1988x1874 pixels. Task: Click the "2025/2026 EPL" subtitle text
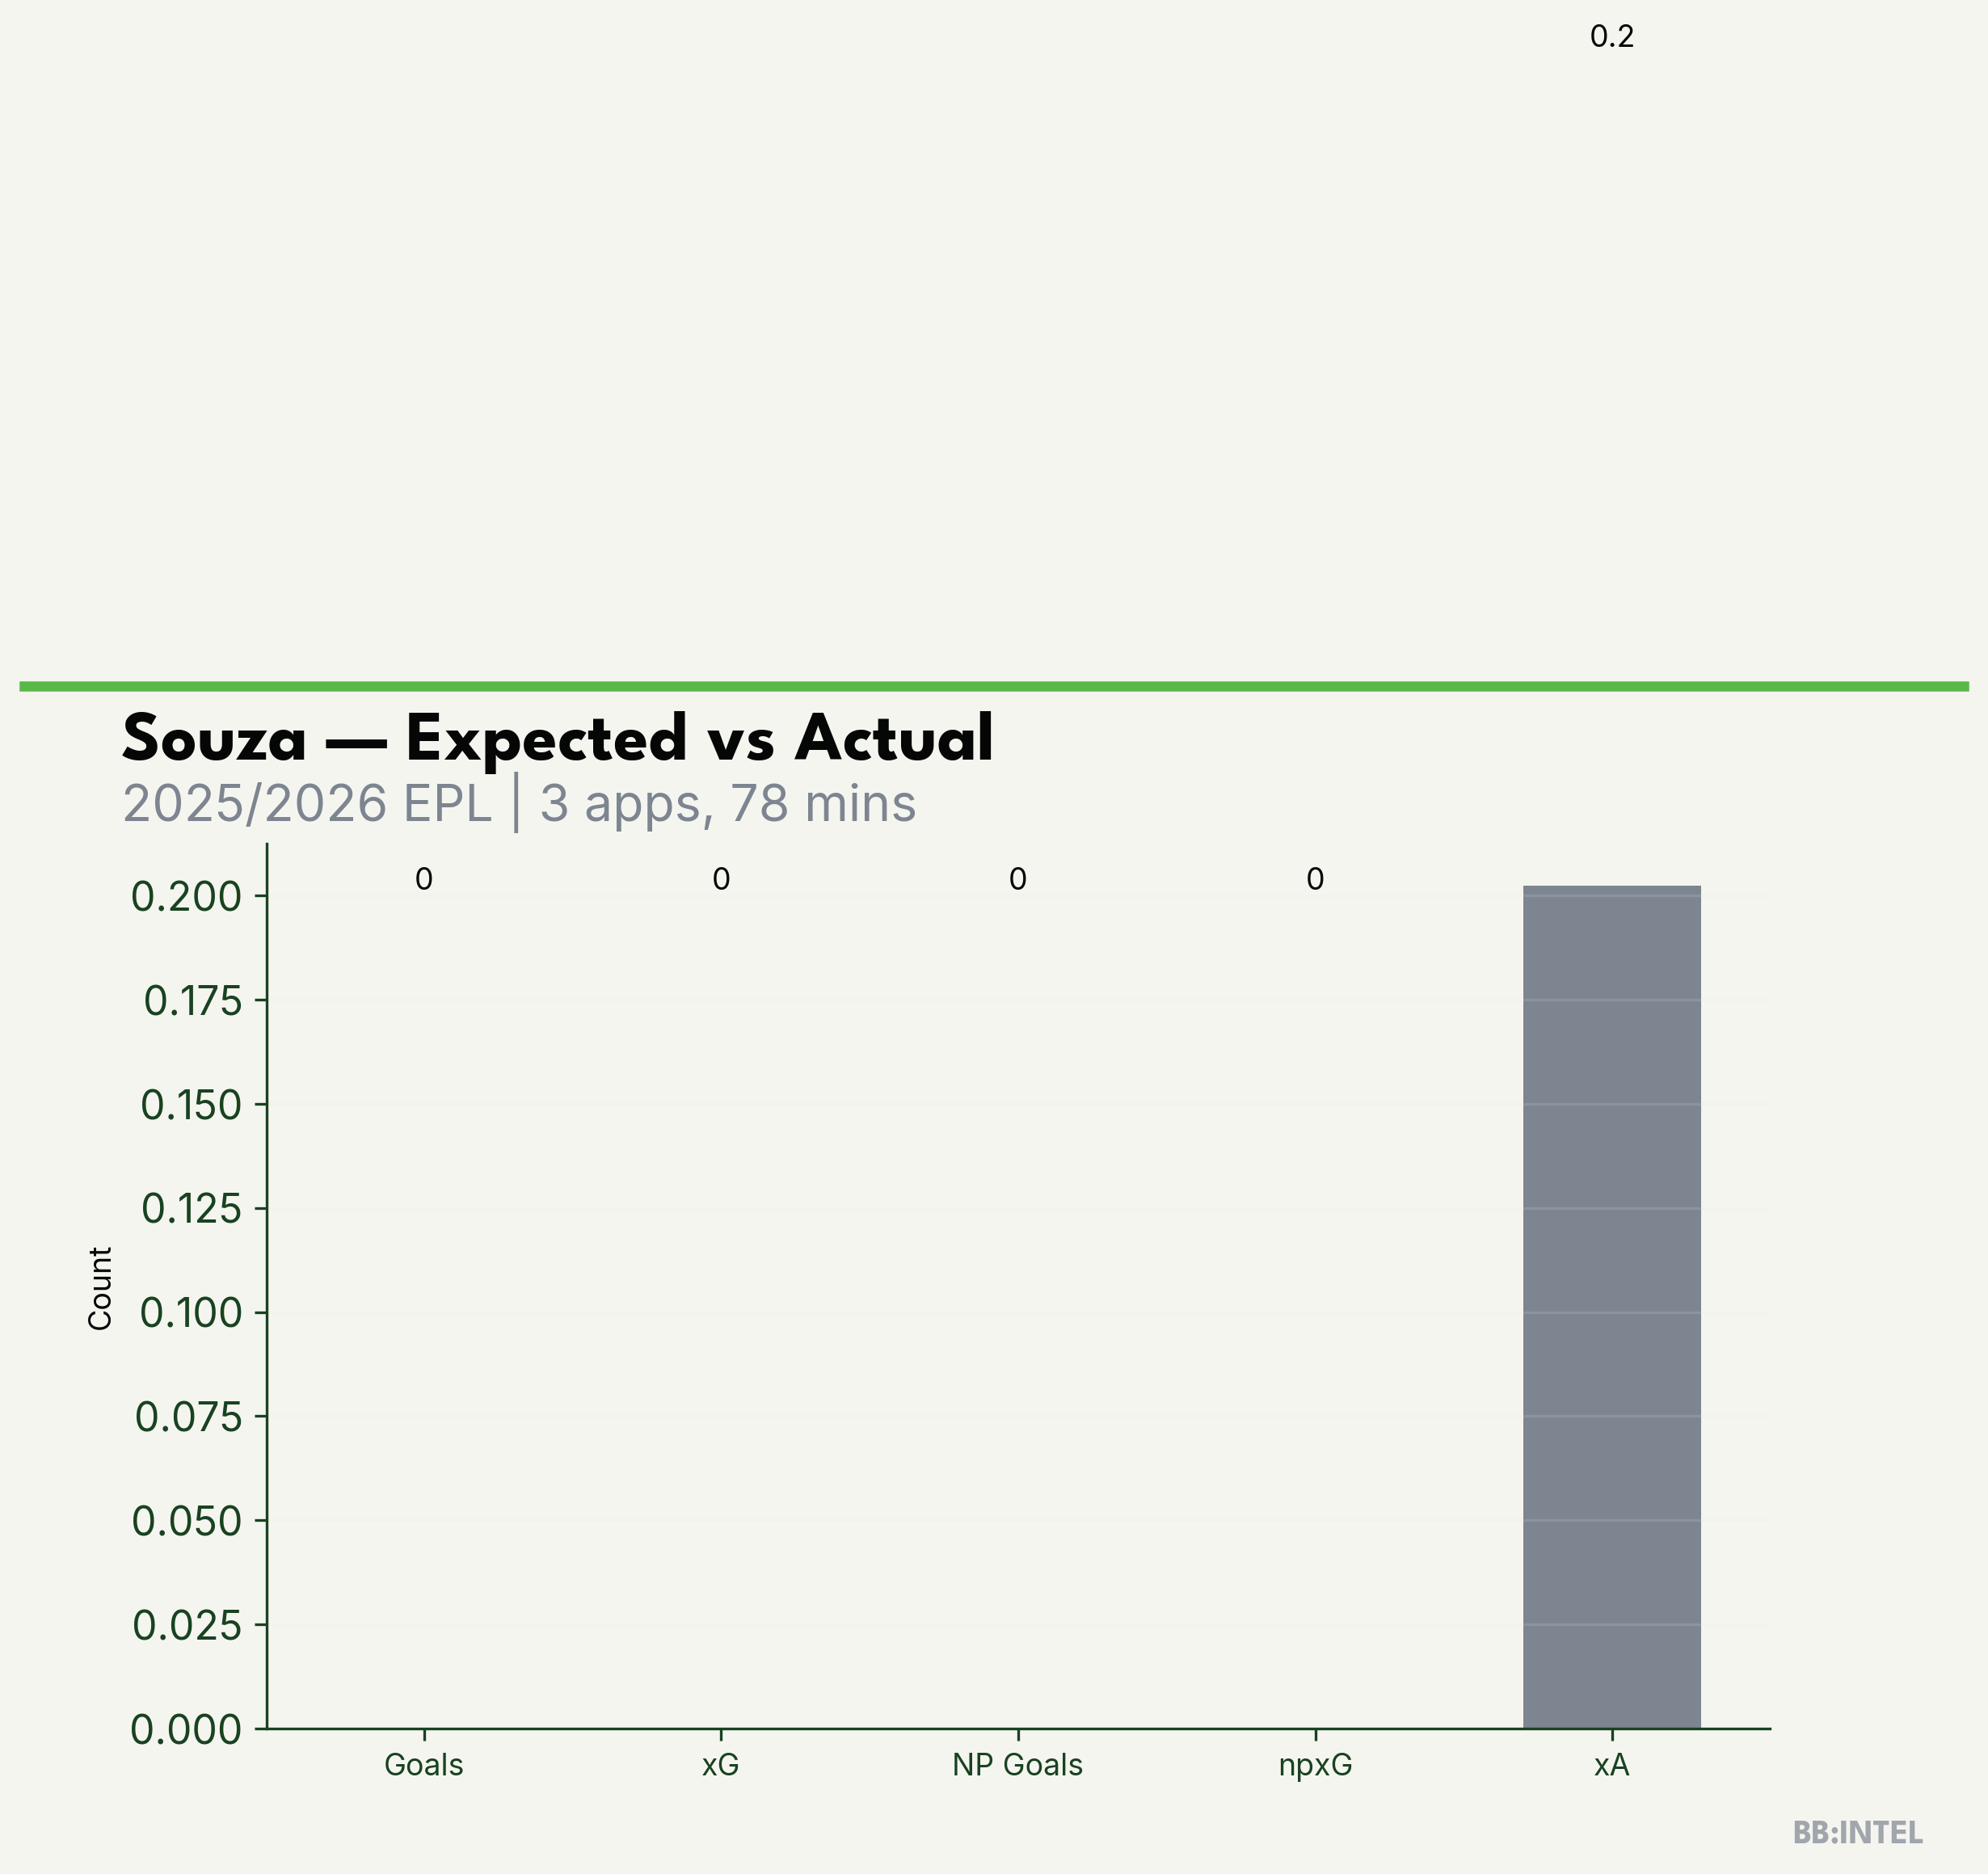(x=307, y=804)
